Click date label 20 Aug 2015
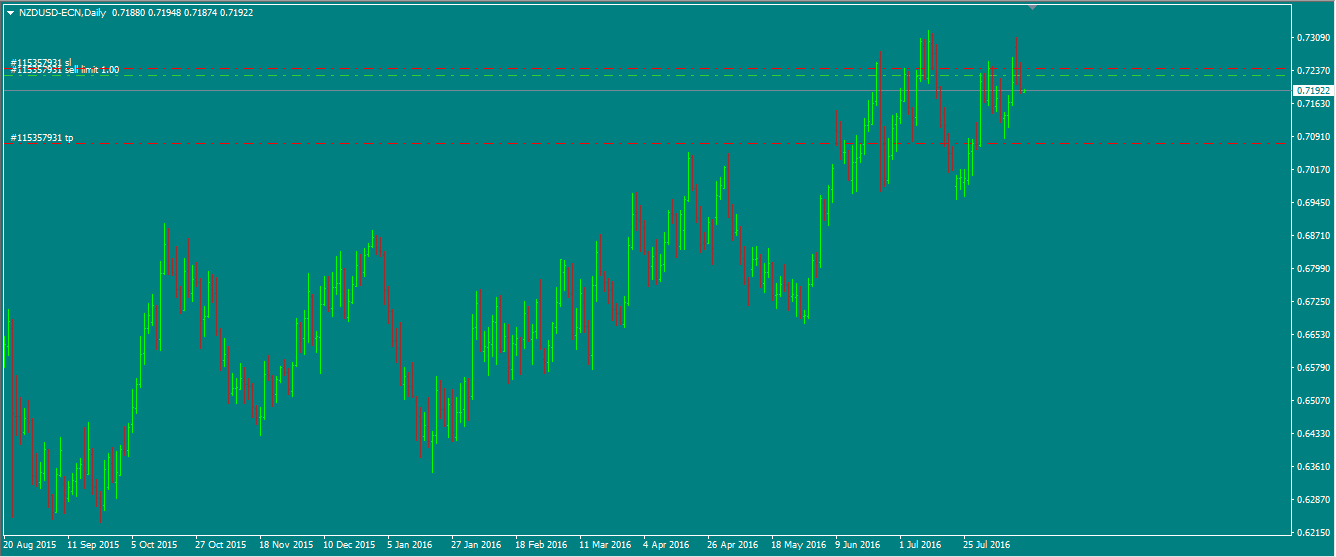 [x=29, y=545]
